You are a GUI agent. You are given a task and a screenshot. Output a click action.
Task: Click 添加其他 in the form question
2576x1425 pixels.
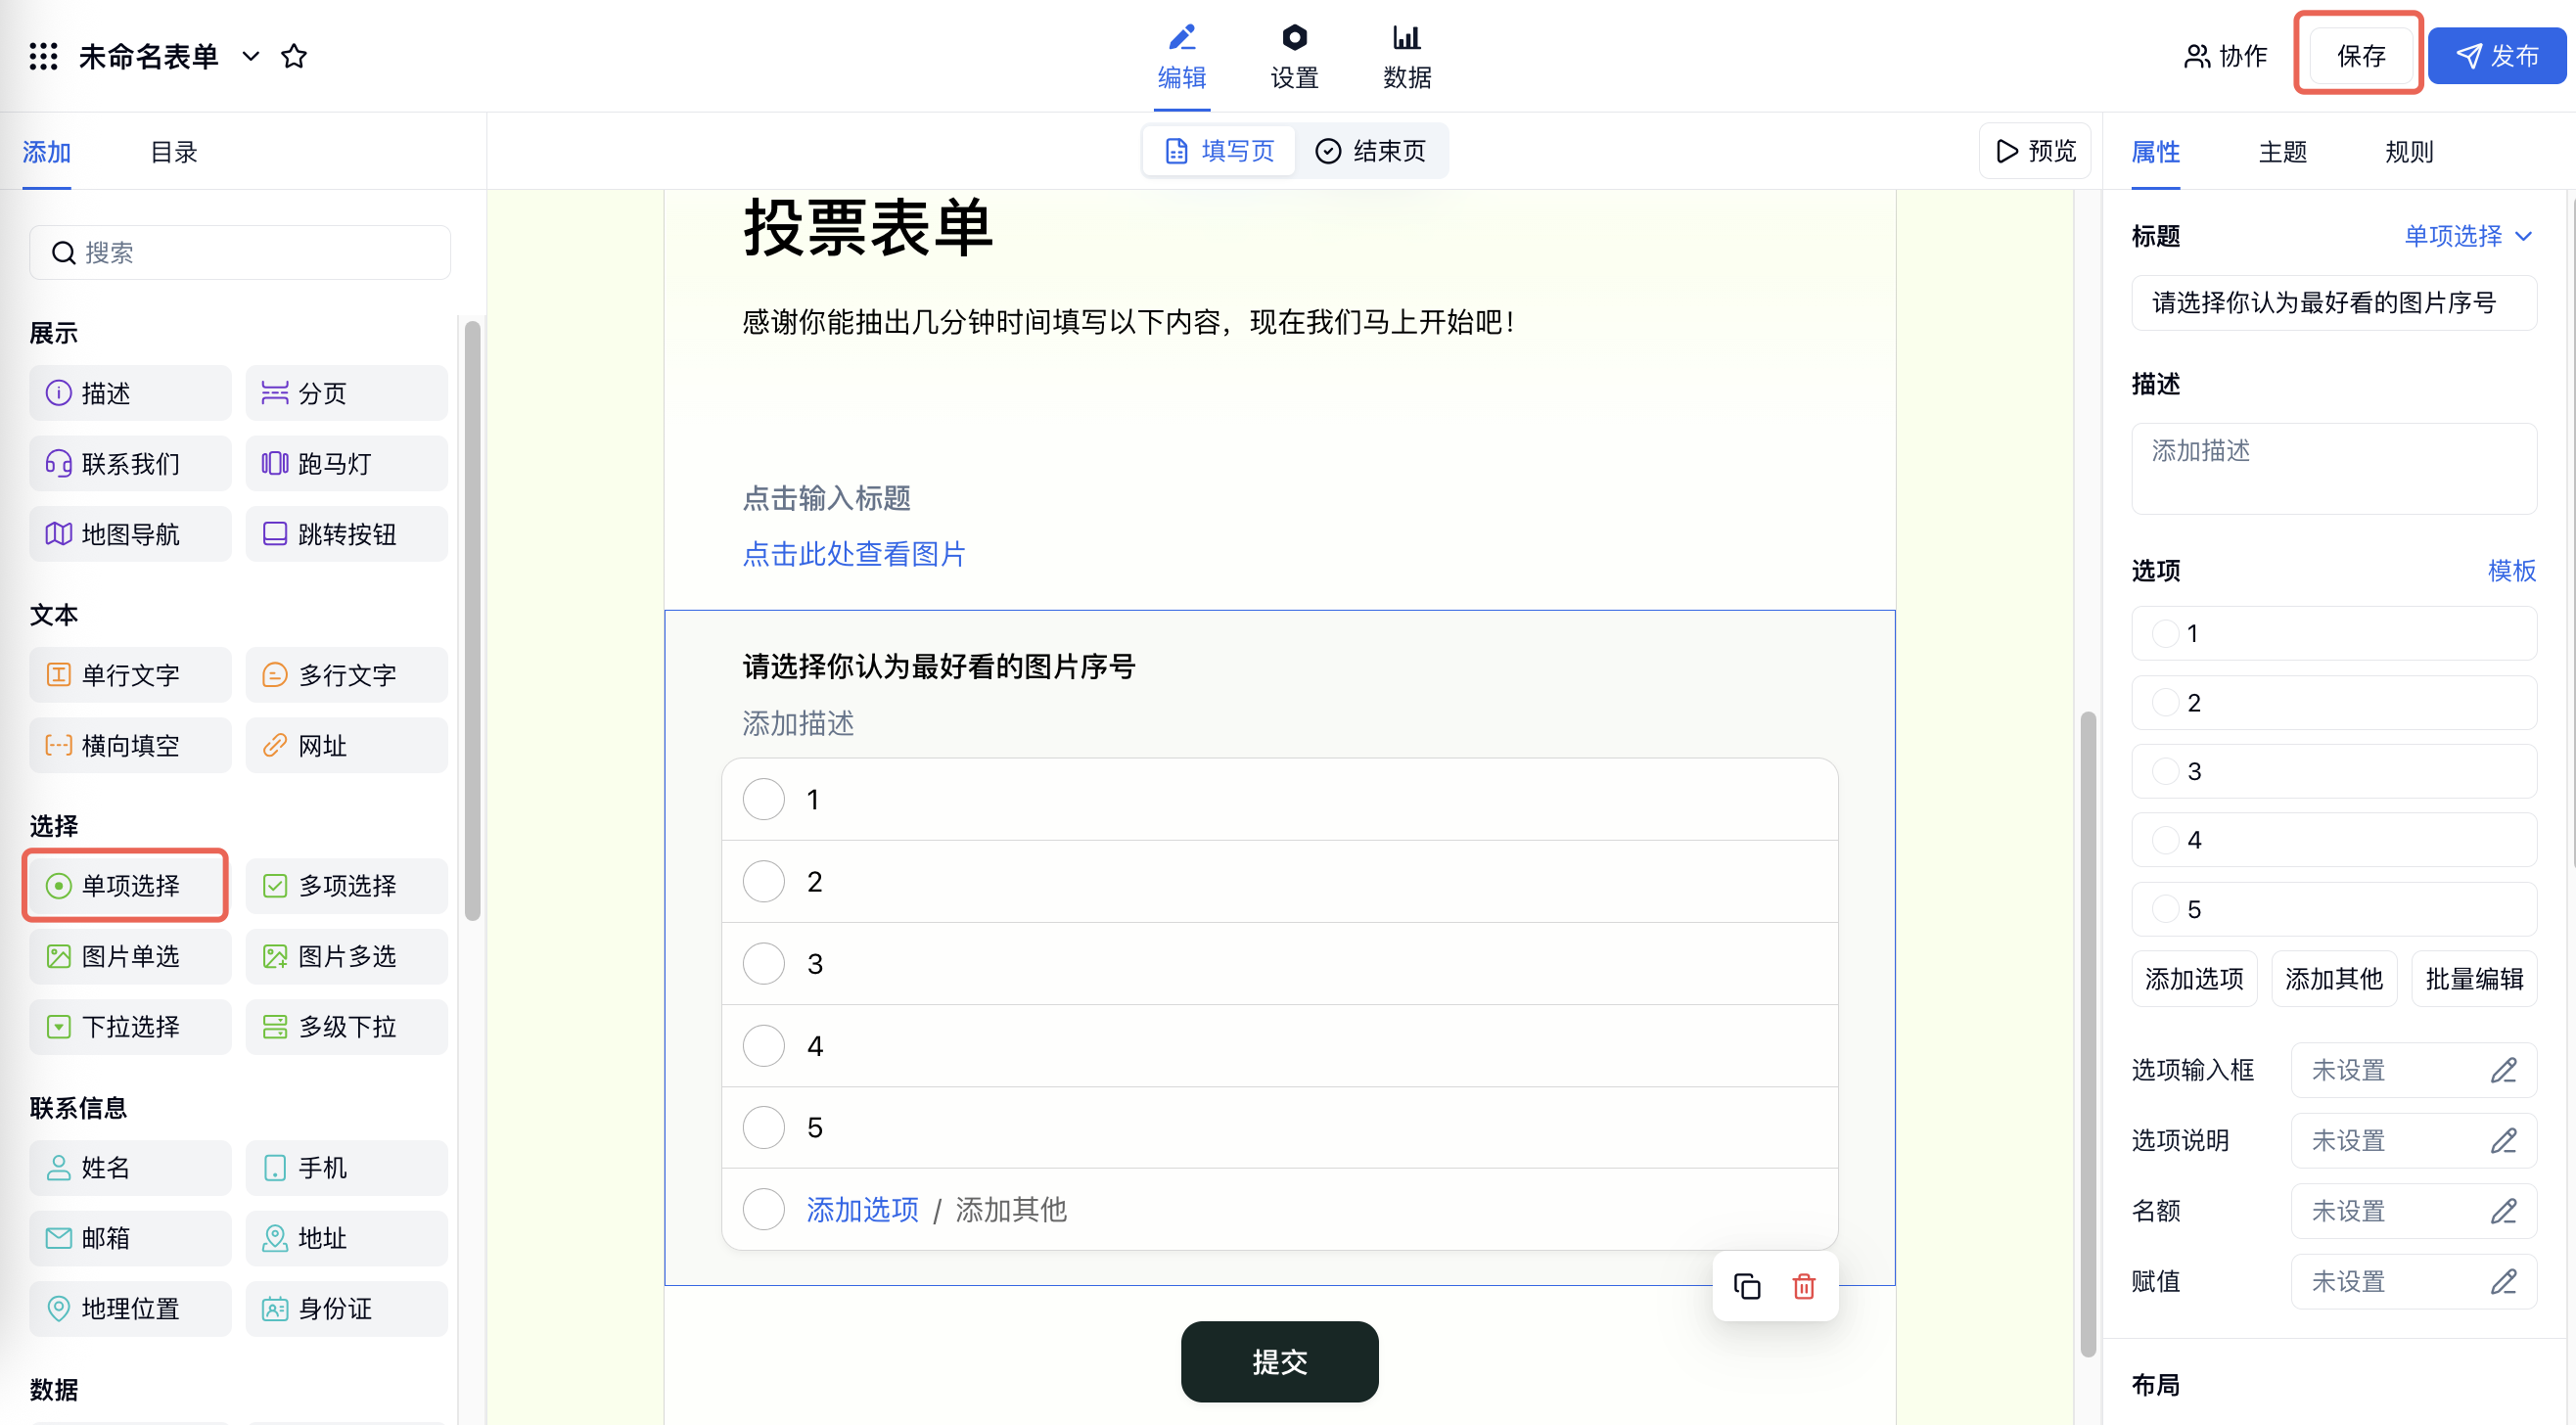click(x=1011, y=1210)
